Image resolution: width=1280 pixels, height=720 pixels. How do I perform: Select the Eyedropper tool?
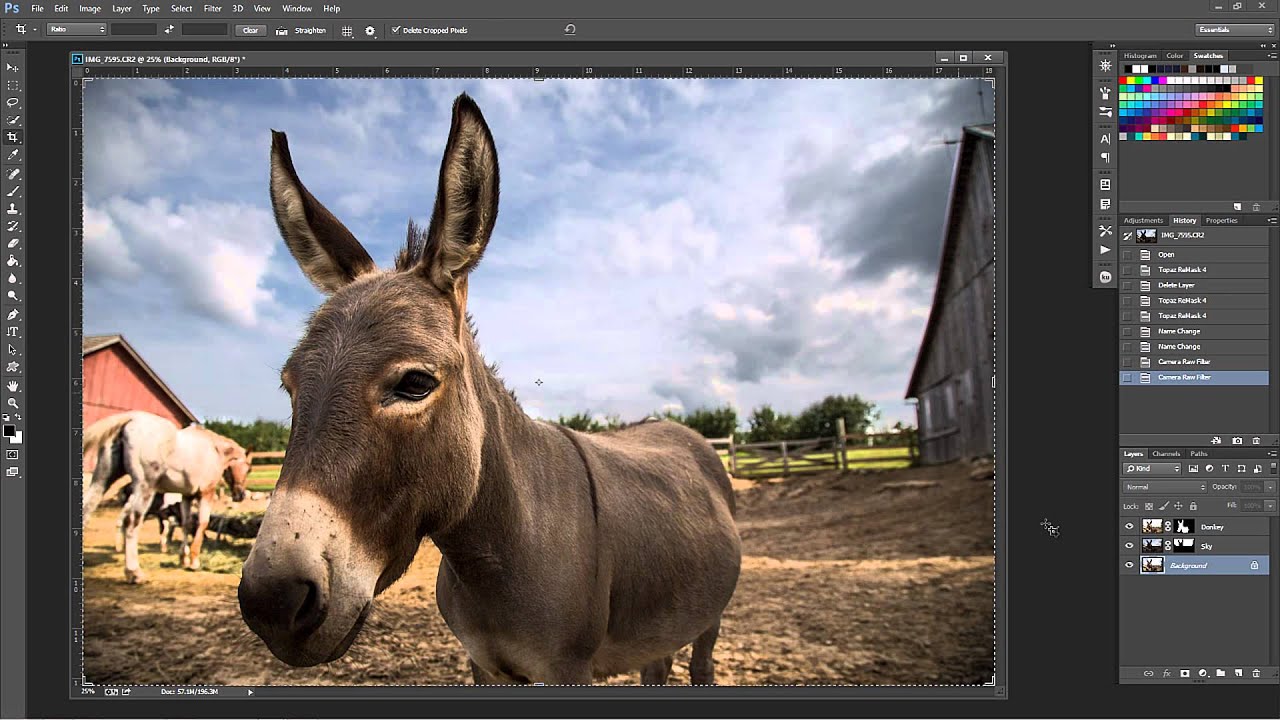tap(13, 155)
